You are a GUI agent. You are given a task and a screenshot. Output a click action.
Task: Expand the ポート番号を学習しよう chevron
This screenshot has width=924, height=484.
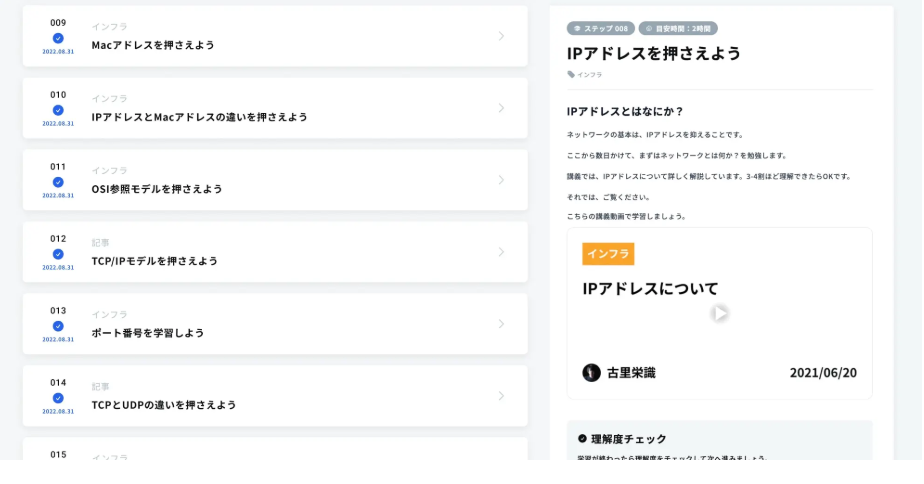pos(501,324)
